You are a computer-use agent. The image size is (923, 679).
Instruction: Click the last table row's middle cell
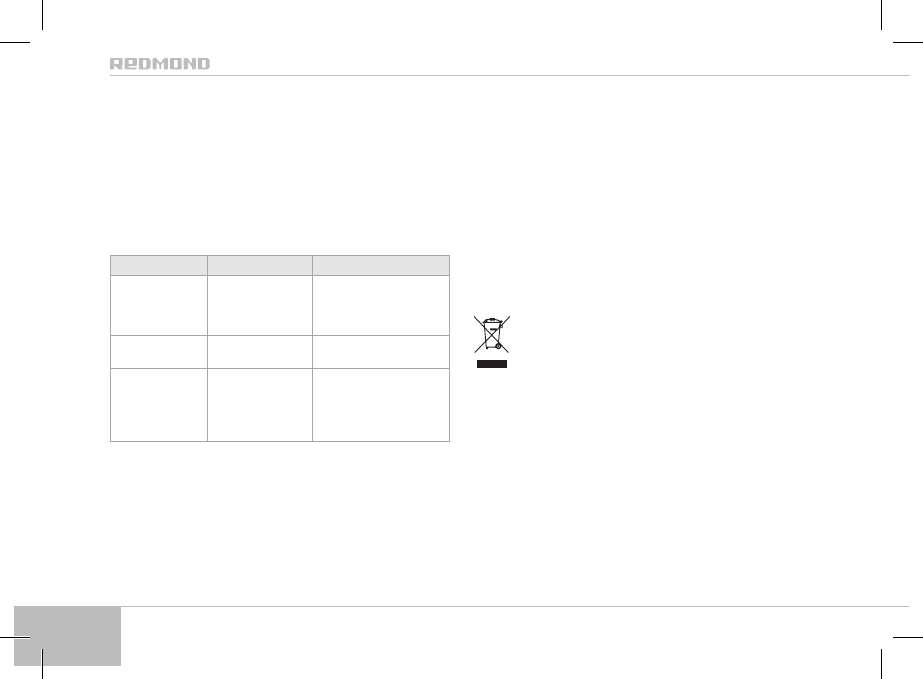pos(260,404)
